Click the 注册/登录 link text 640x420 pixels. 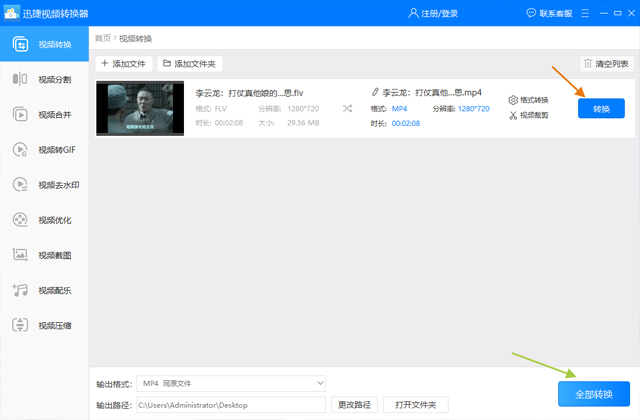pos(440,13)
